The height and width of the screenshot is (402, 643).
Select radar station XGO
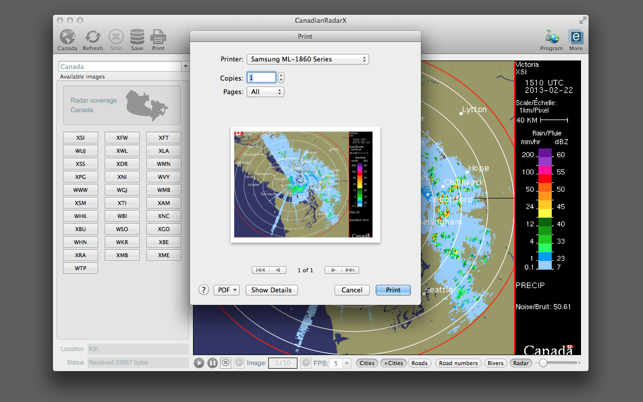[164, 229]
